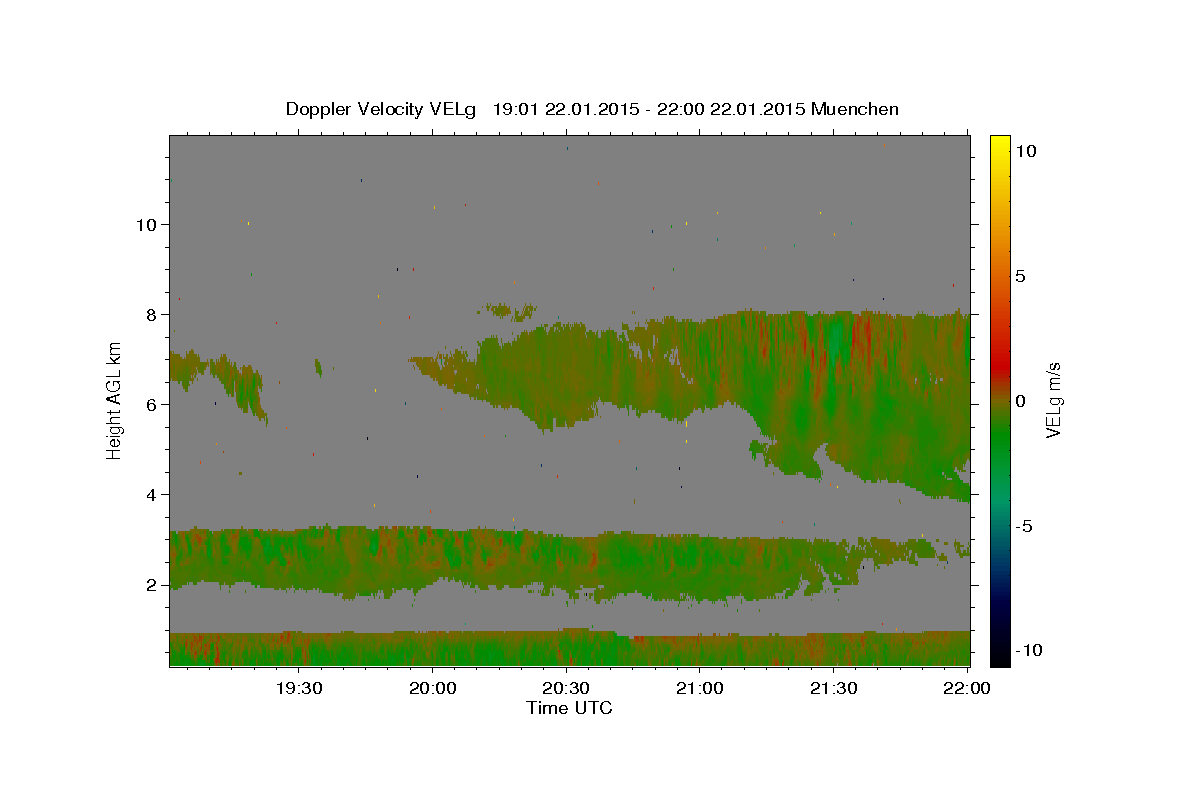The height and width of the screenshot is (800, 1200).
Task: Click the yellow top of the colorbar
Action: coord(1000,140)
